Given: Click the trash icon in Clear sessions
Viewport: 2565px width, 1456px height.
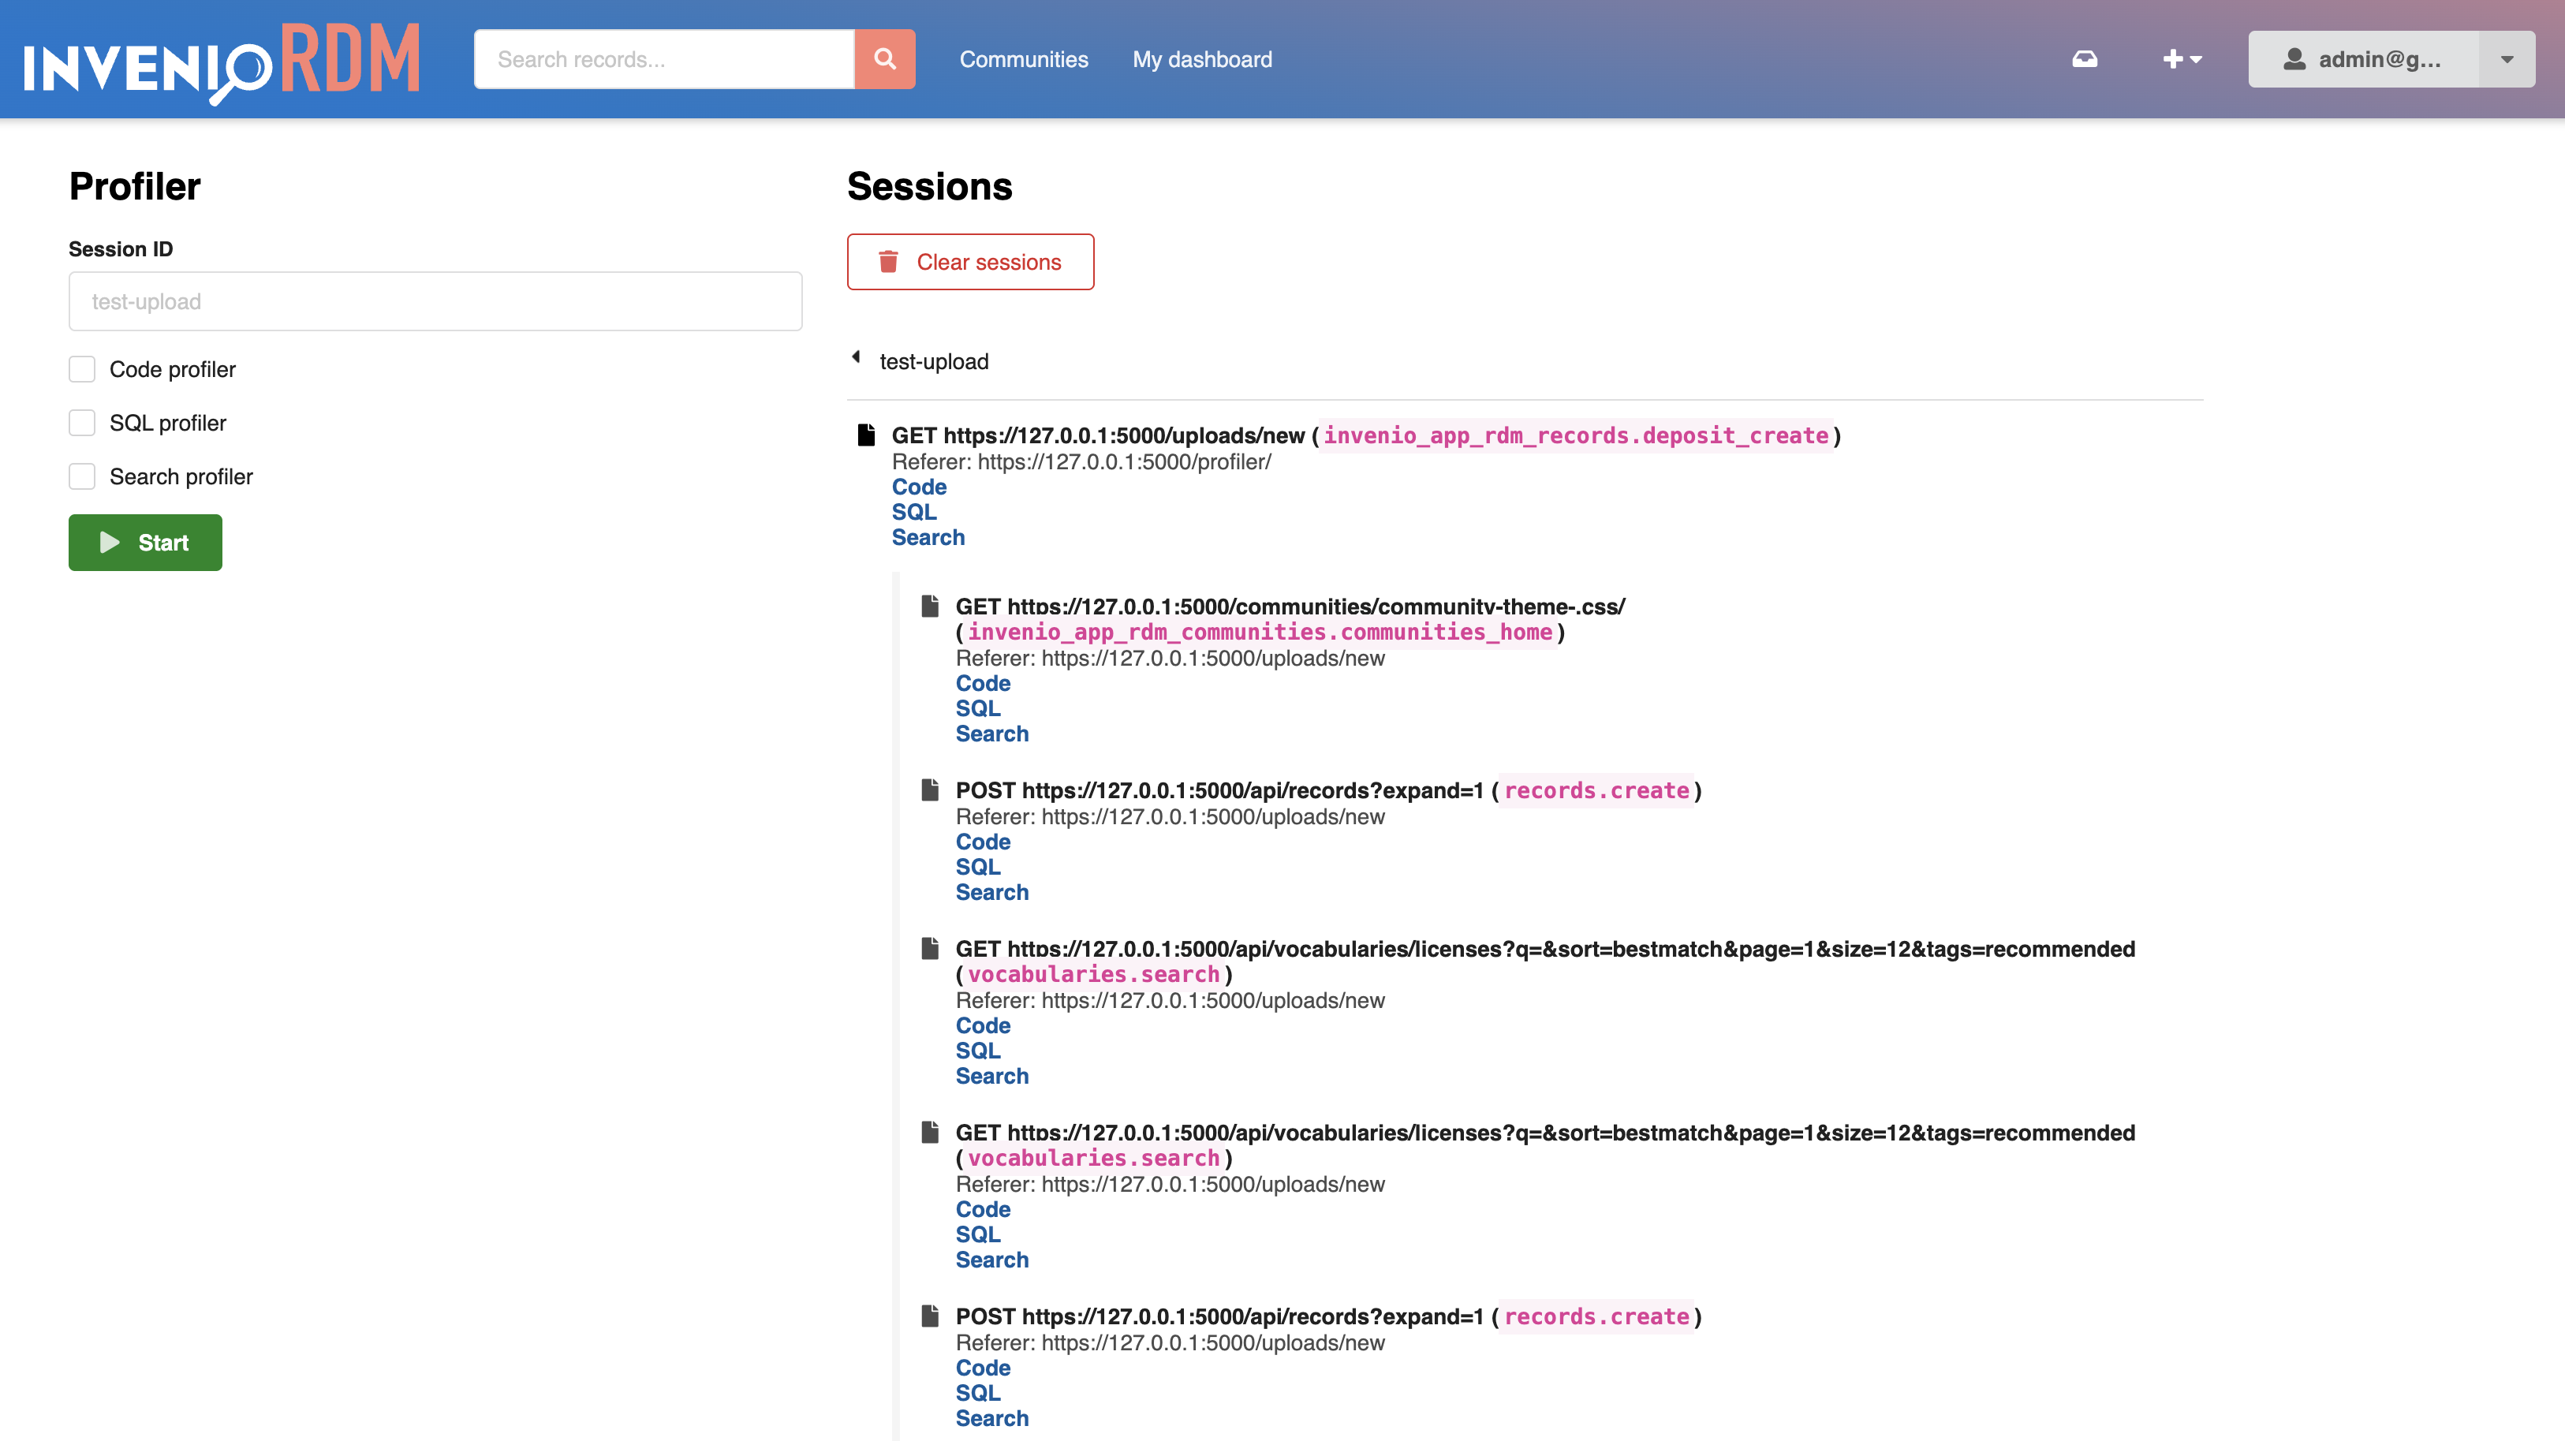Looking at the screenshot, I should [888, 262].
